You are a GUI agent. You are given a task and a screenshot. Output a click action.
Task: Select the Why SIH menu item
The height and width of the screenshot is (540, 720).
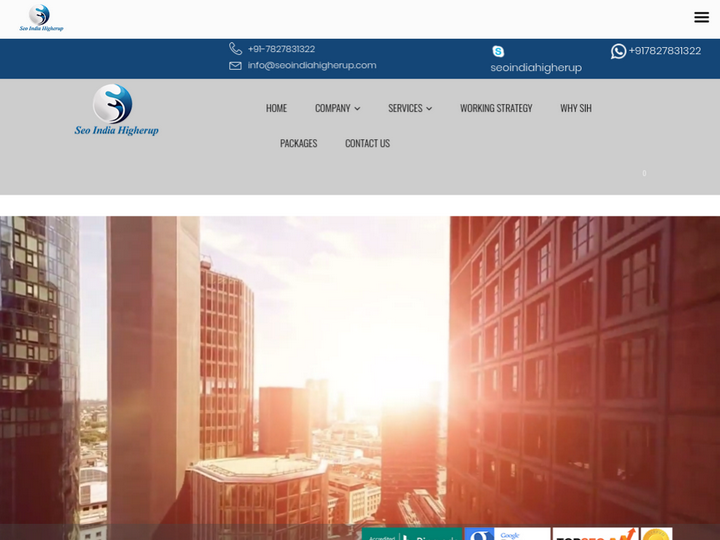575,108
